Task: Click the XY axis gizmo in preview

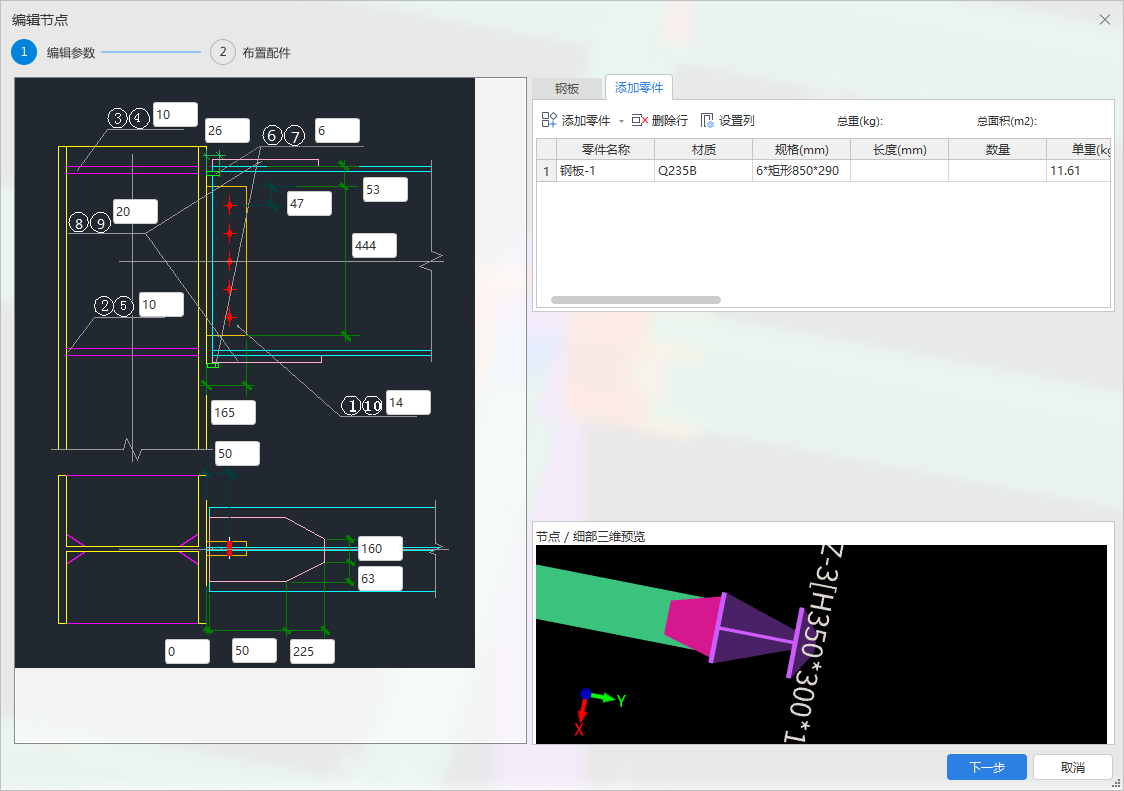Action: (601, 710)
